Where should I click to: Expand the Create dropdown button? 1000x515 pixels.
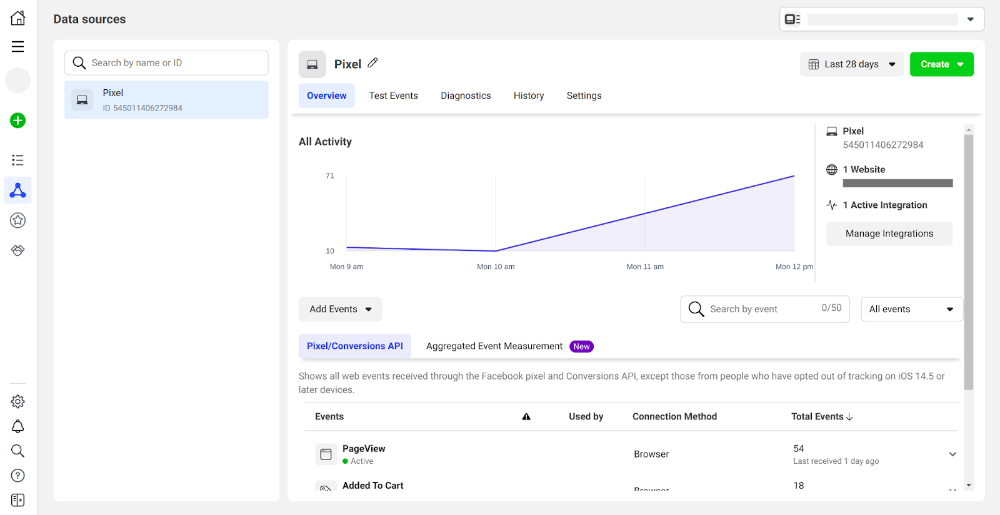941,64
